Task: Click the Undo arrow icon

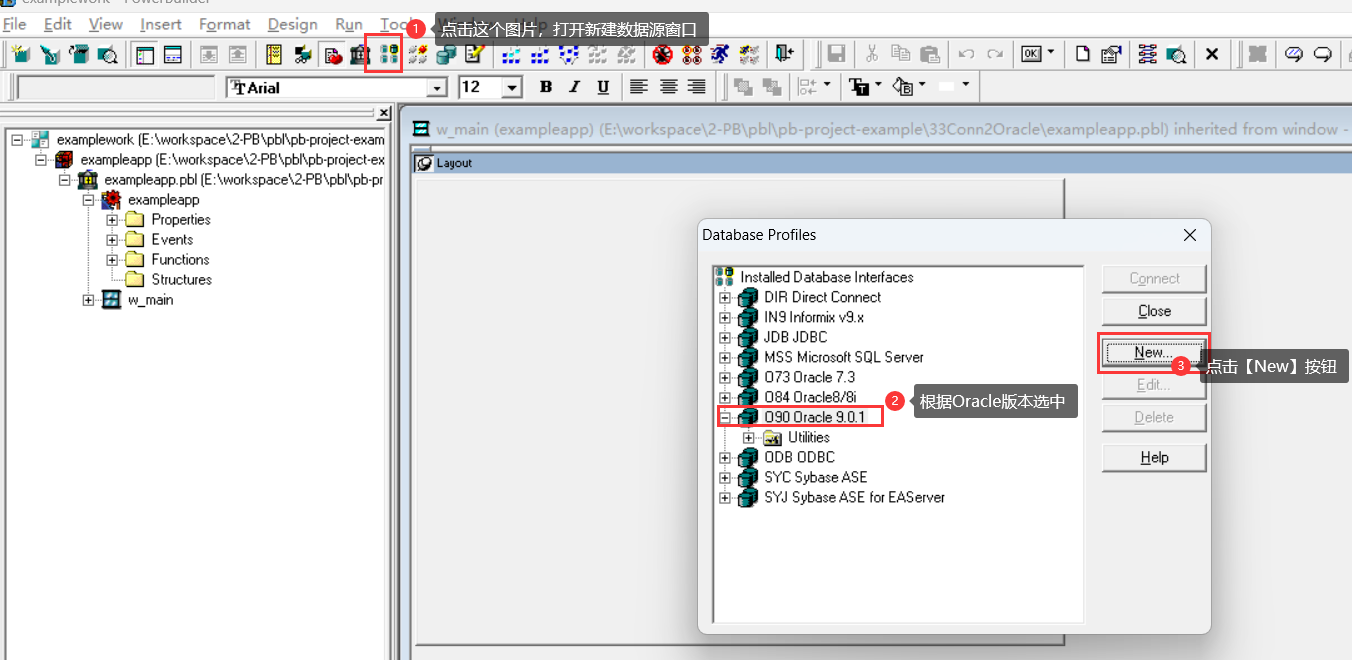Action: pos(966,54)
